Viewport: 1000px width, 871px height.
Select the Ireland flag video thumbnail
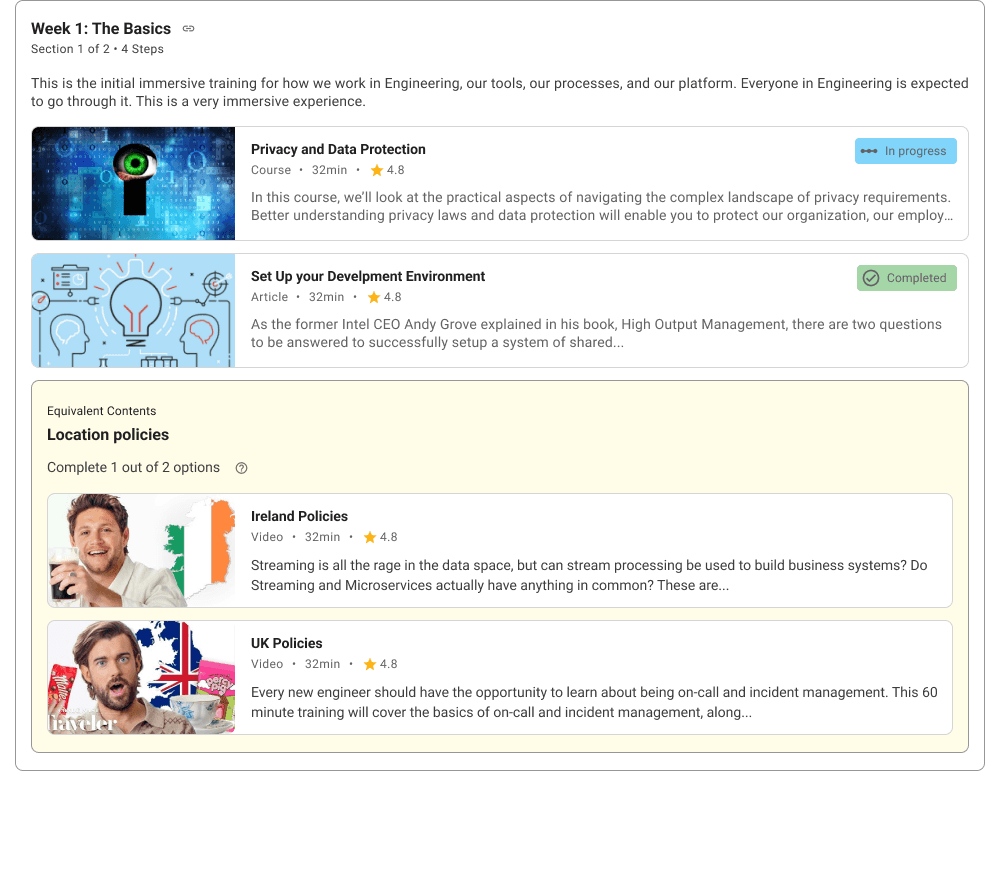(142, 550)
